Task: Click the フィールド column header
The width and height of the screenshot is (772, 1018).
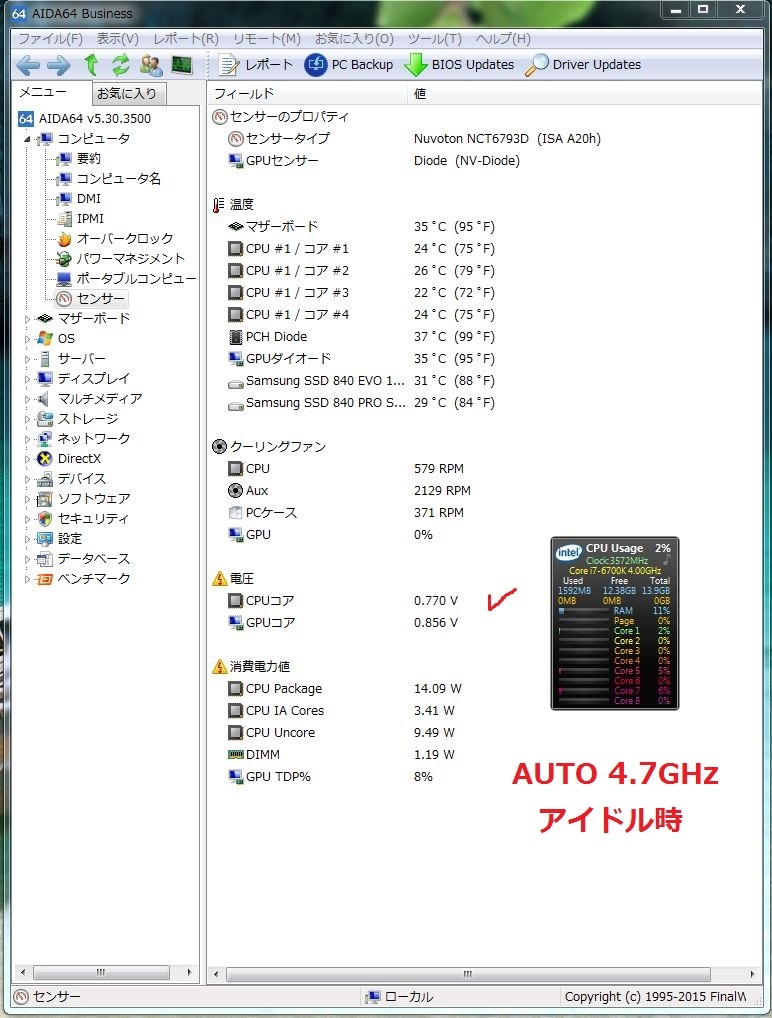Action: click(x=307, y=93)
